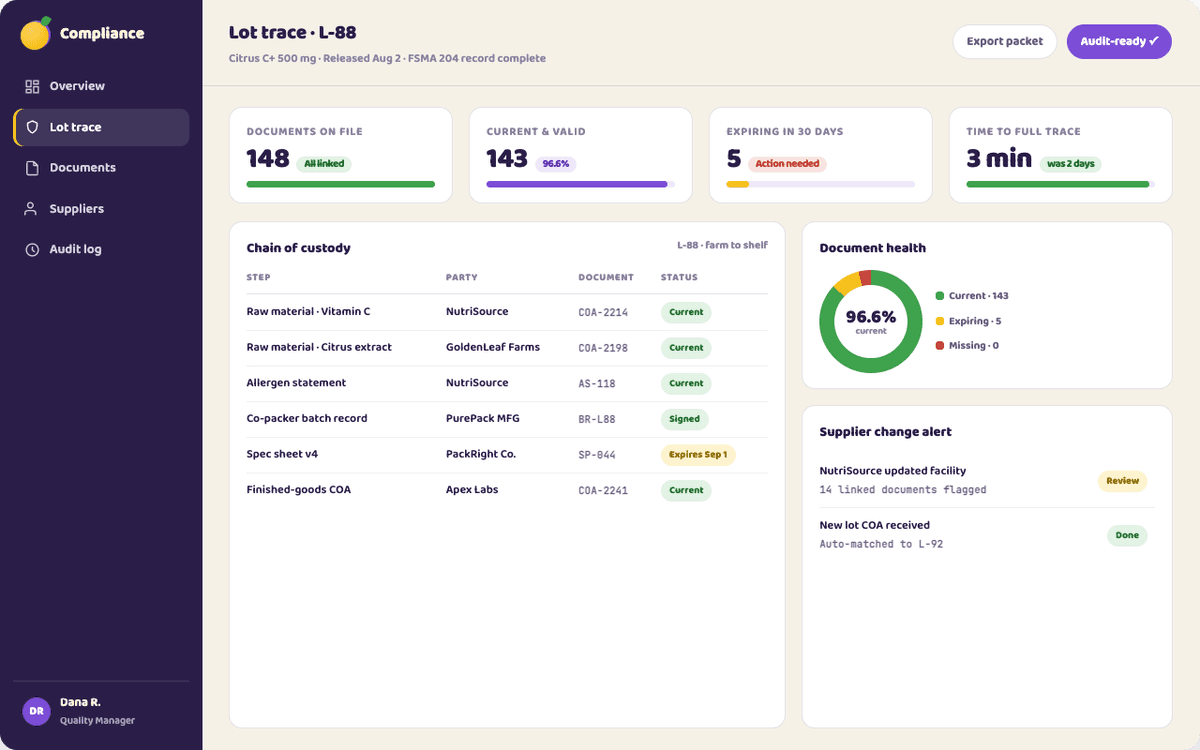This screenshot has width=1200, height=750.
Task: Click the Overview grid icon
Action: [32, 86]
